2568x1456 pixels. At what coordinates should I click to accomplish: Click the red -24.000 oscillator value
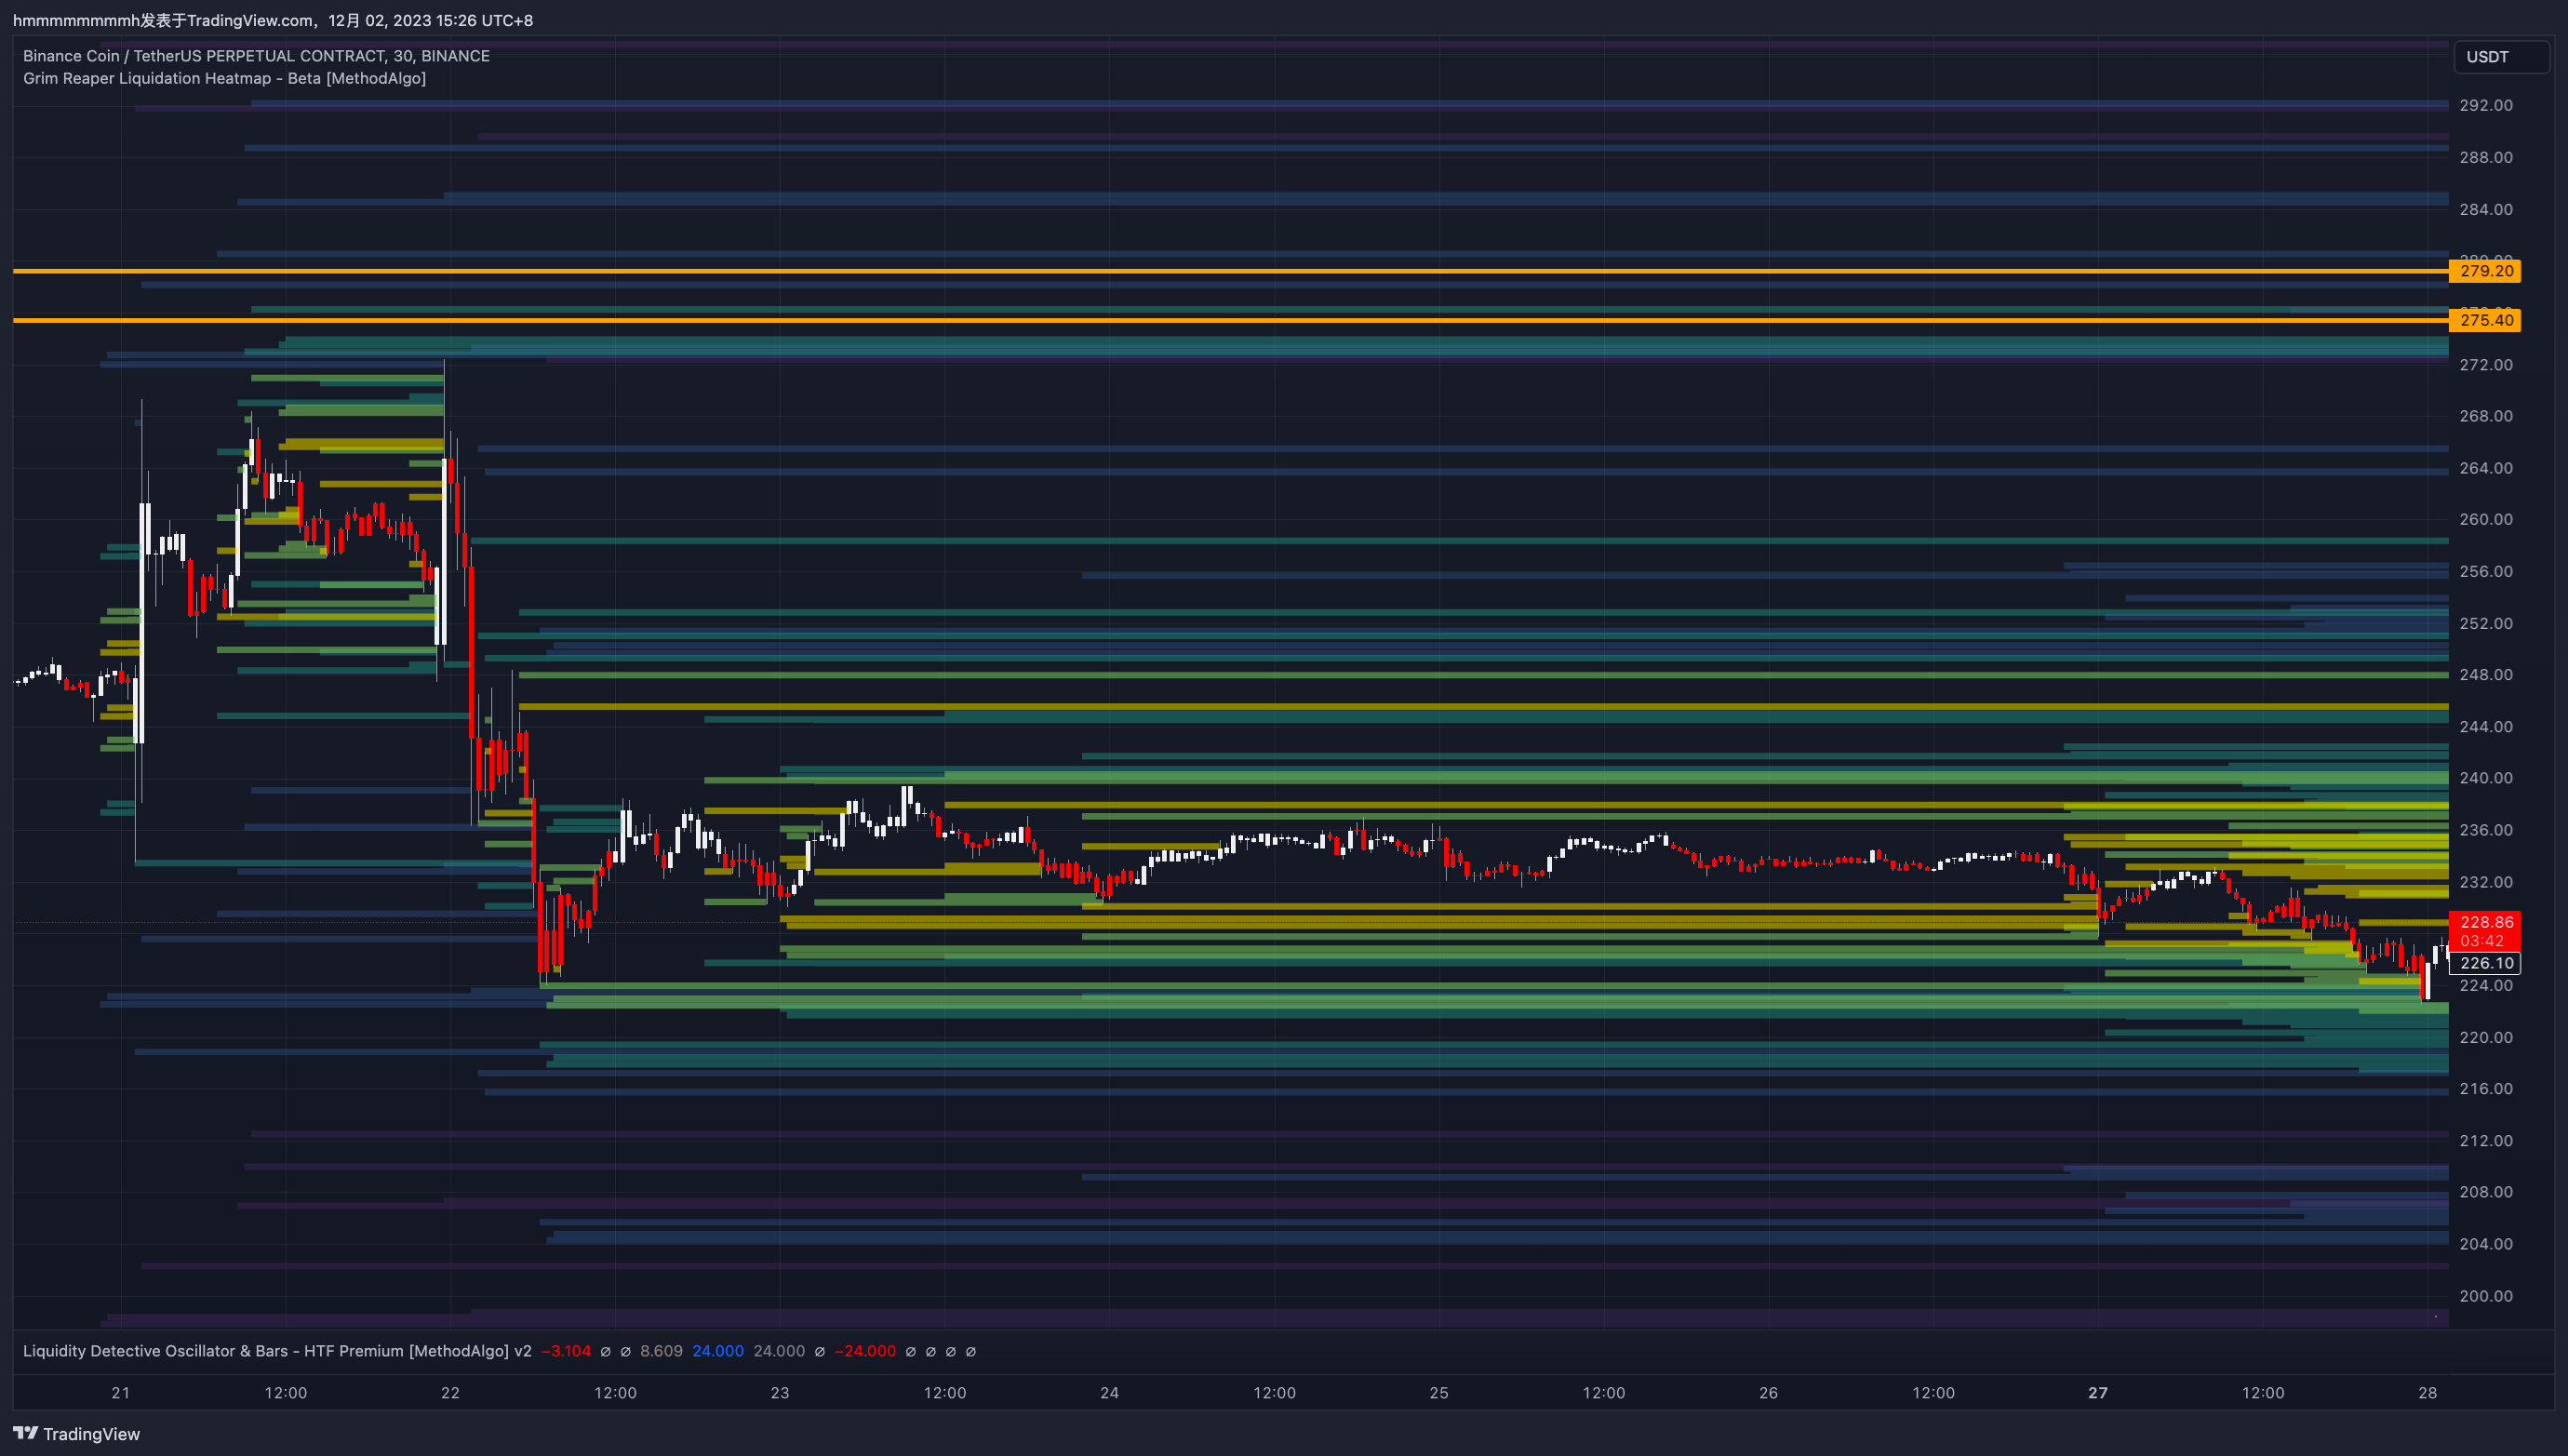click(865, 1351)
